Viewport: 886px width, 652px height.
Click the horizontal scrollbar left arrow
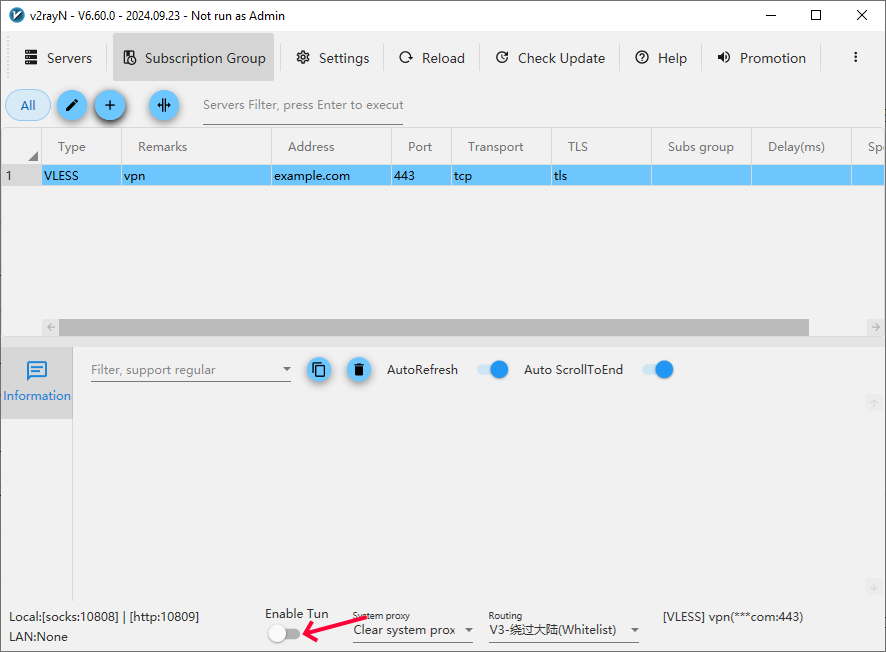click(x=51, y=327)
